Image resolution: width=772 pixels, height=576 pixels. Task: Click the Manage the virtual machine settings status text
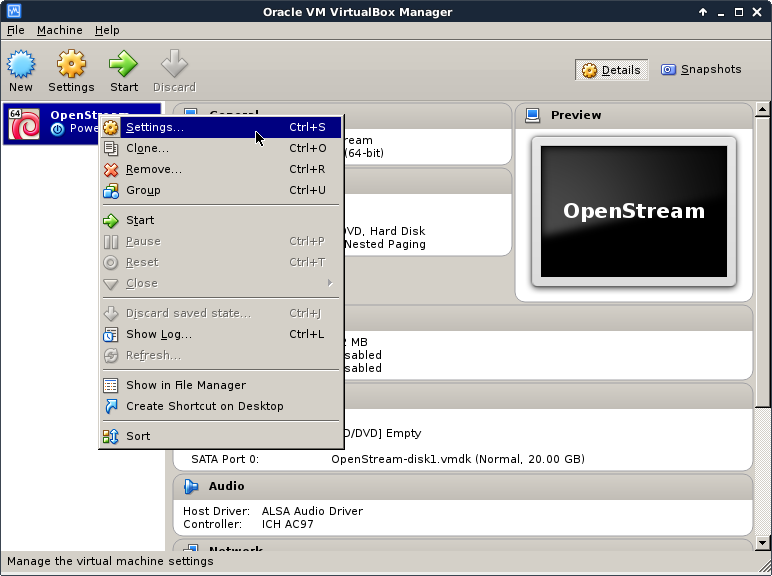click(x=110, y=561)
